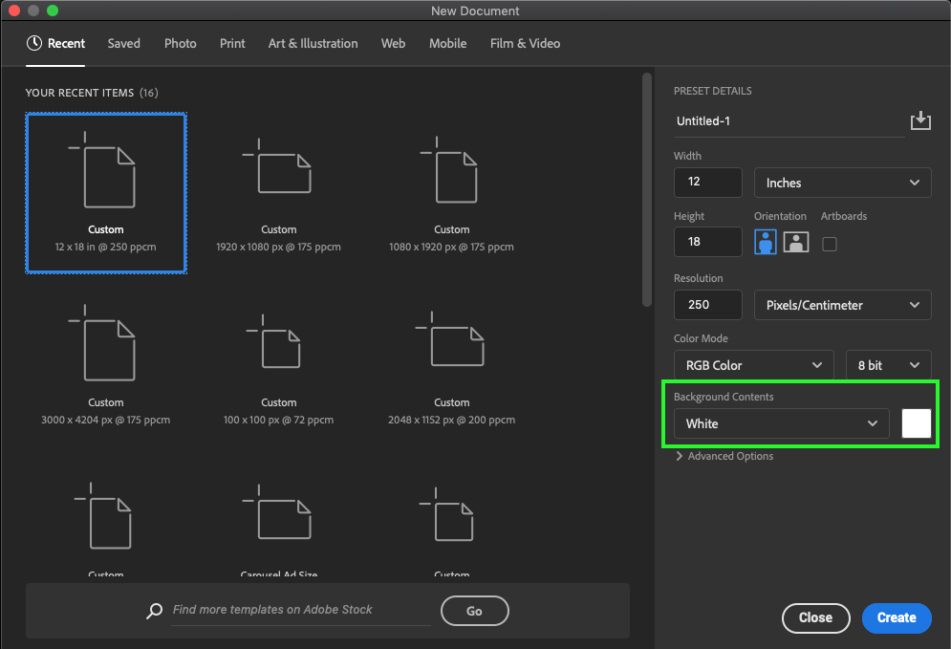Select portrait orientation
The height and width of the screenshot is (649, 951).
click(765, 242)
